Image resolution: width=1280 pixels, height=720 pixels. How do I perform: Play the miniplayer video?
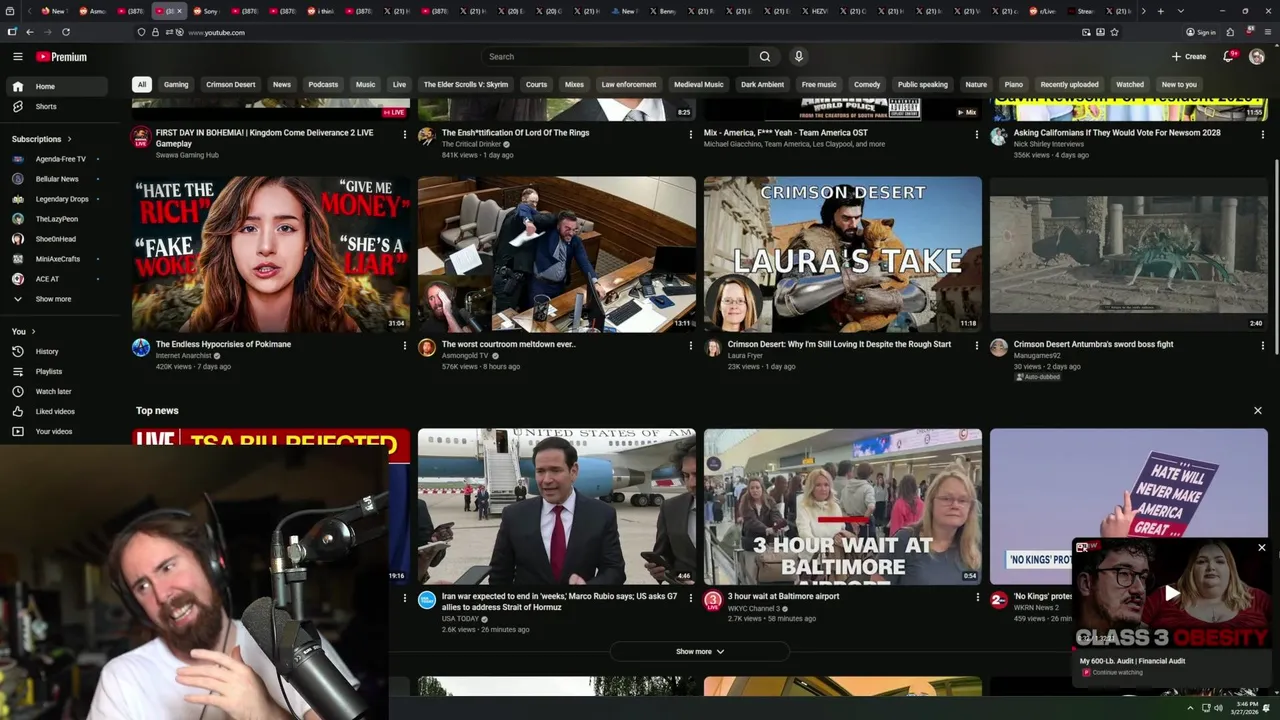1172,594
